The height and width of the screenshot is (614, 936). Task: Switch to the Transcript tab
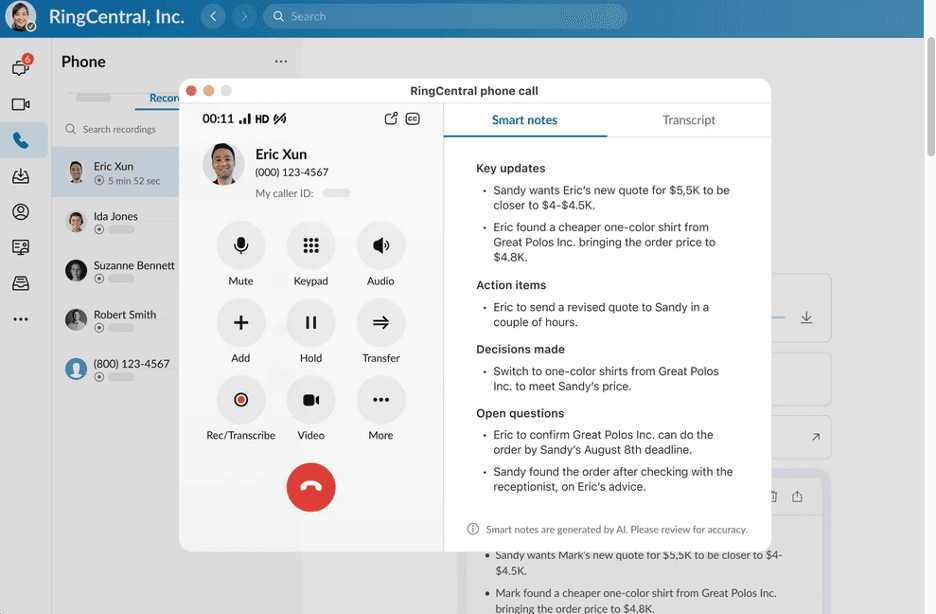click(688, 120)
